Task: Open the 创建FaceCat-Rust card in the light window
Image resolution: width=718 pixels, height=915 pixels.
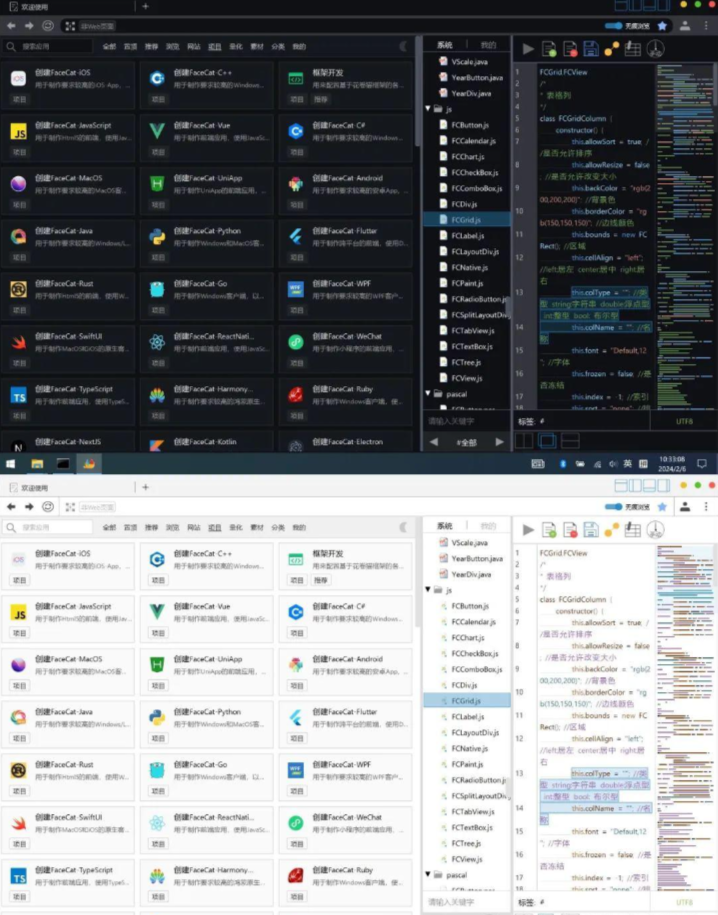Action: coord(68,776)
